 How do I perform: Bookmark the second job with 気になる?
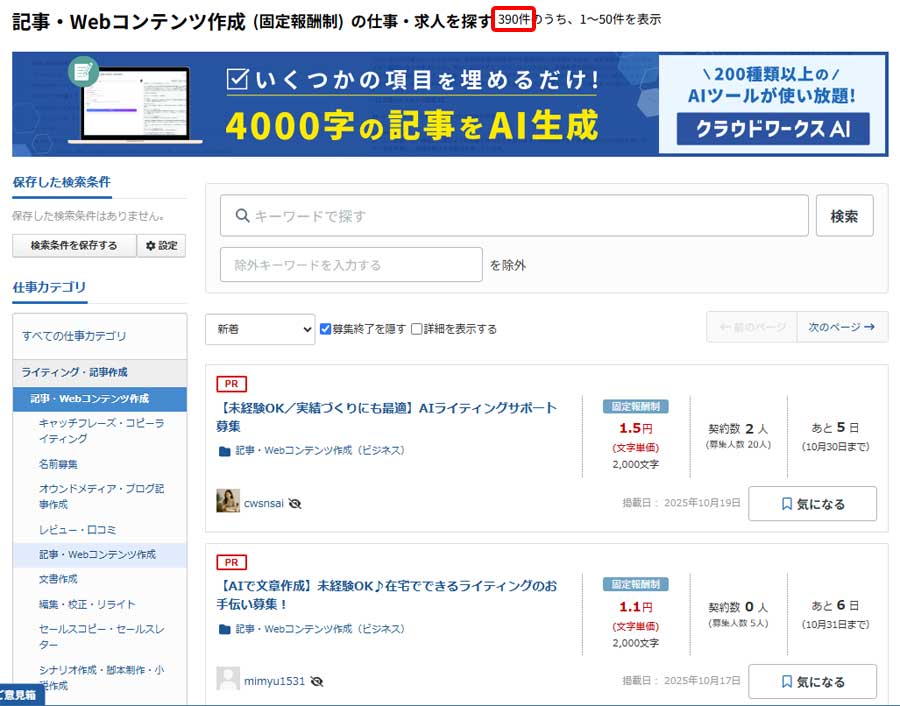[x=812, y=682]
